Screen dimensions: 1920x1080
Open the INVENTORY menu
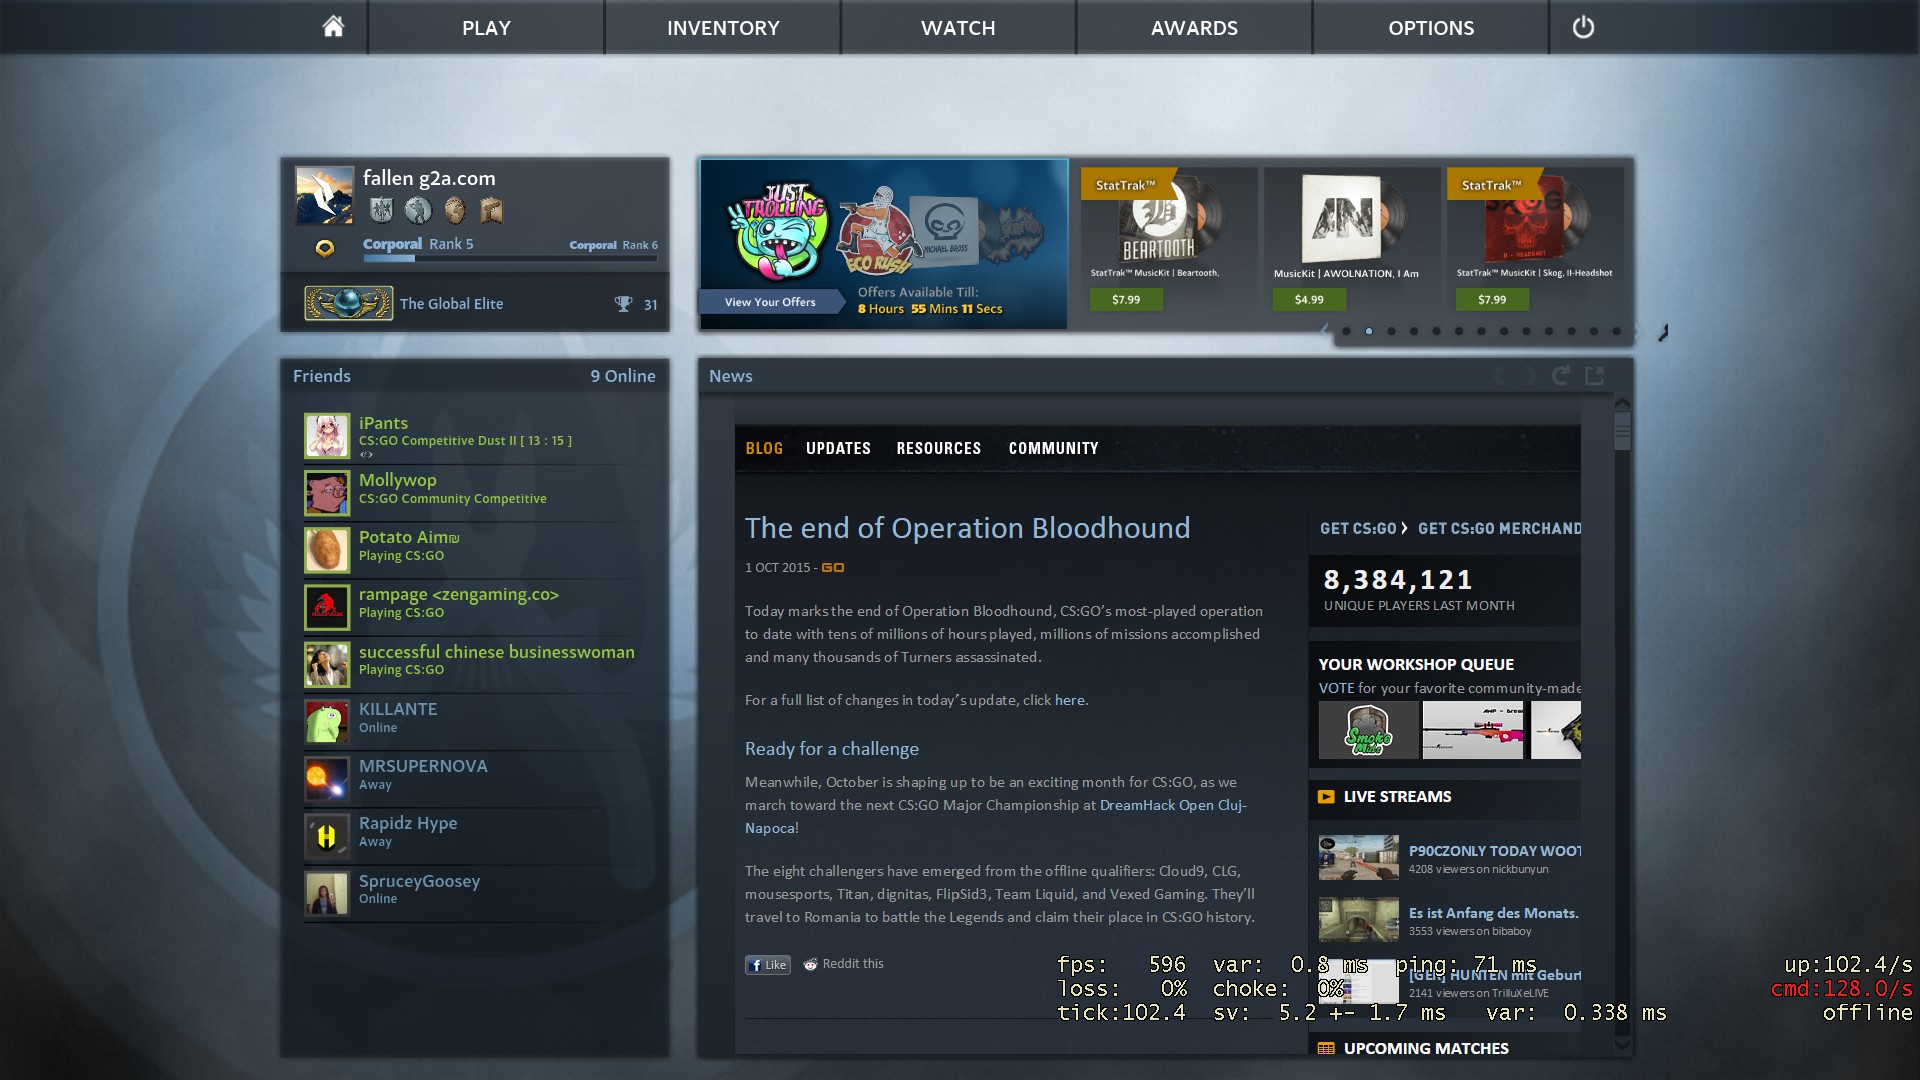[x=722, y=27]
